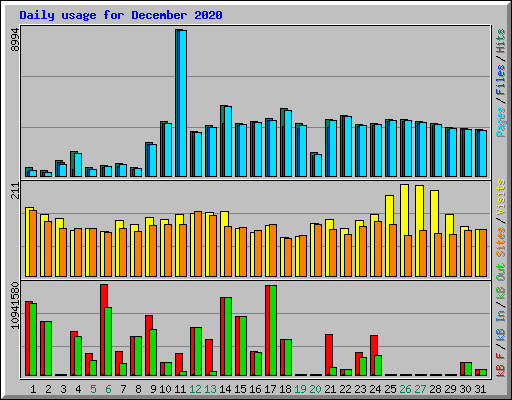The height and width of the screenshot is (400, 512).
Task: Click the orange sites bar for day 1
Action: click(33, 243)
